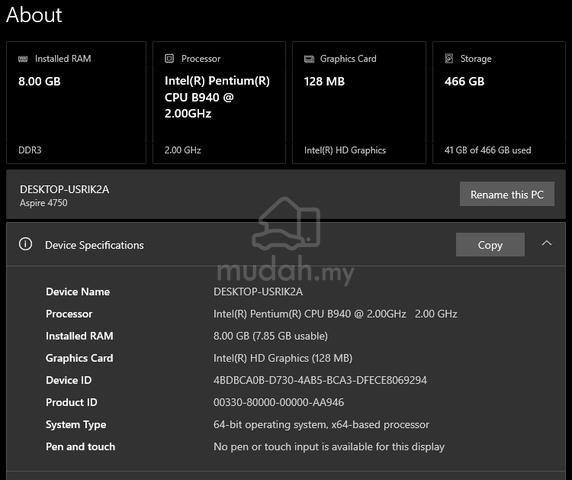Click the System Type value text
572x480 pixels.
[x=321, y=425]
